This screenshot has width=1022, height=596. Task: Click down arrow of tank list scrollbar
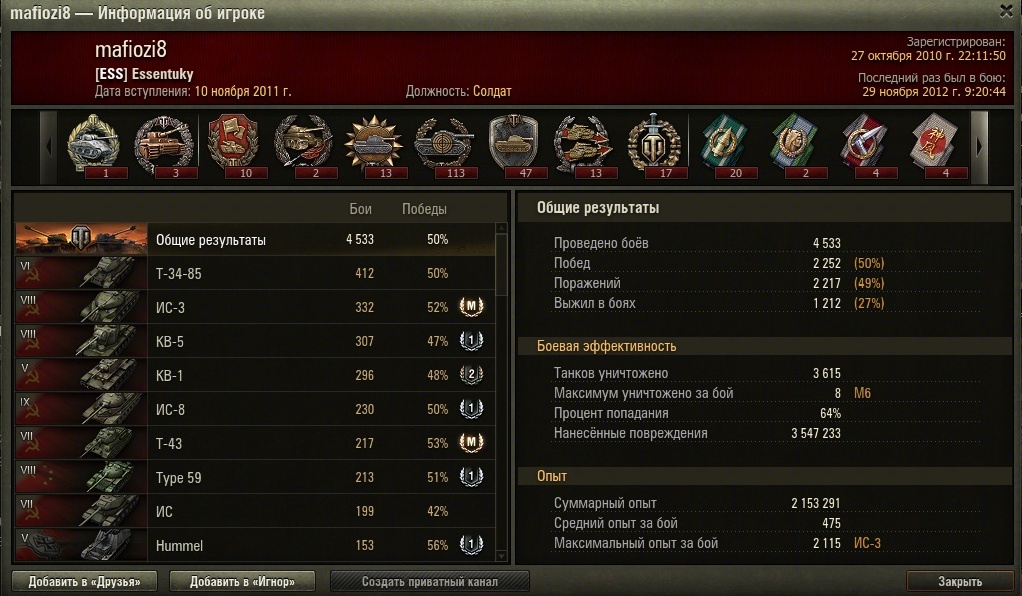point(501,556)
